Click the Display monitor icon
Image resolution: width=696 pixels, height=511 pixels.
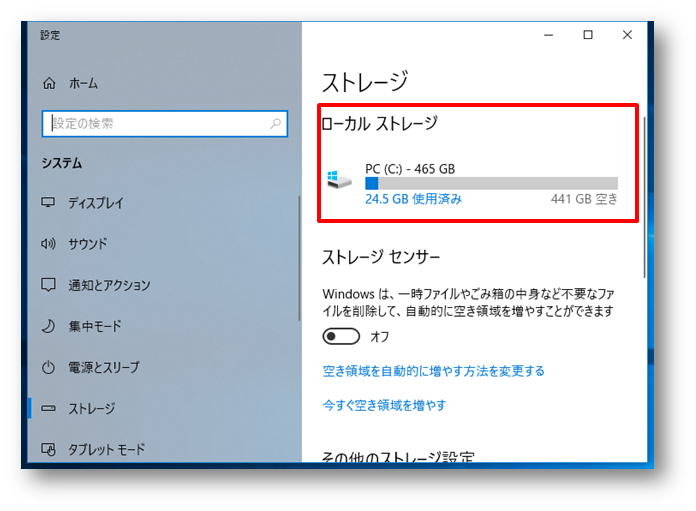pyautogui.click(x=48, y=202)
